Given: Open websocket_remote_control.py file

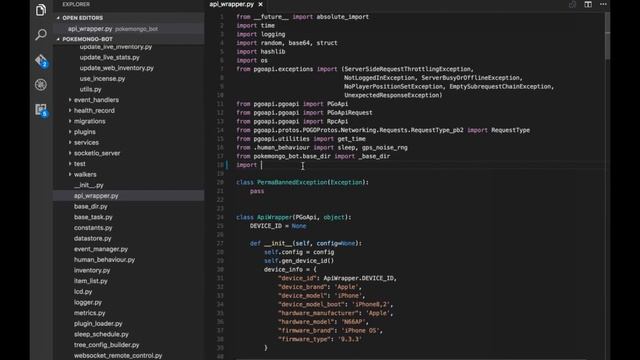Looking at the screenshot, I should (118, 356).
